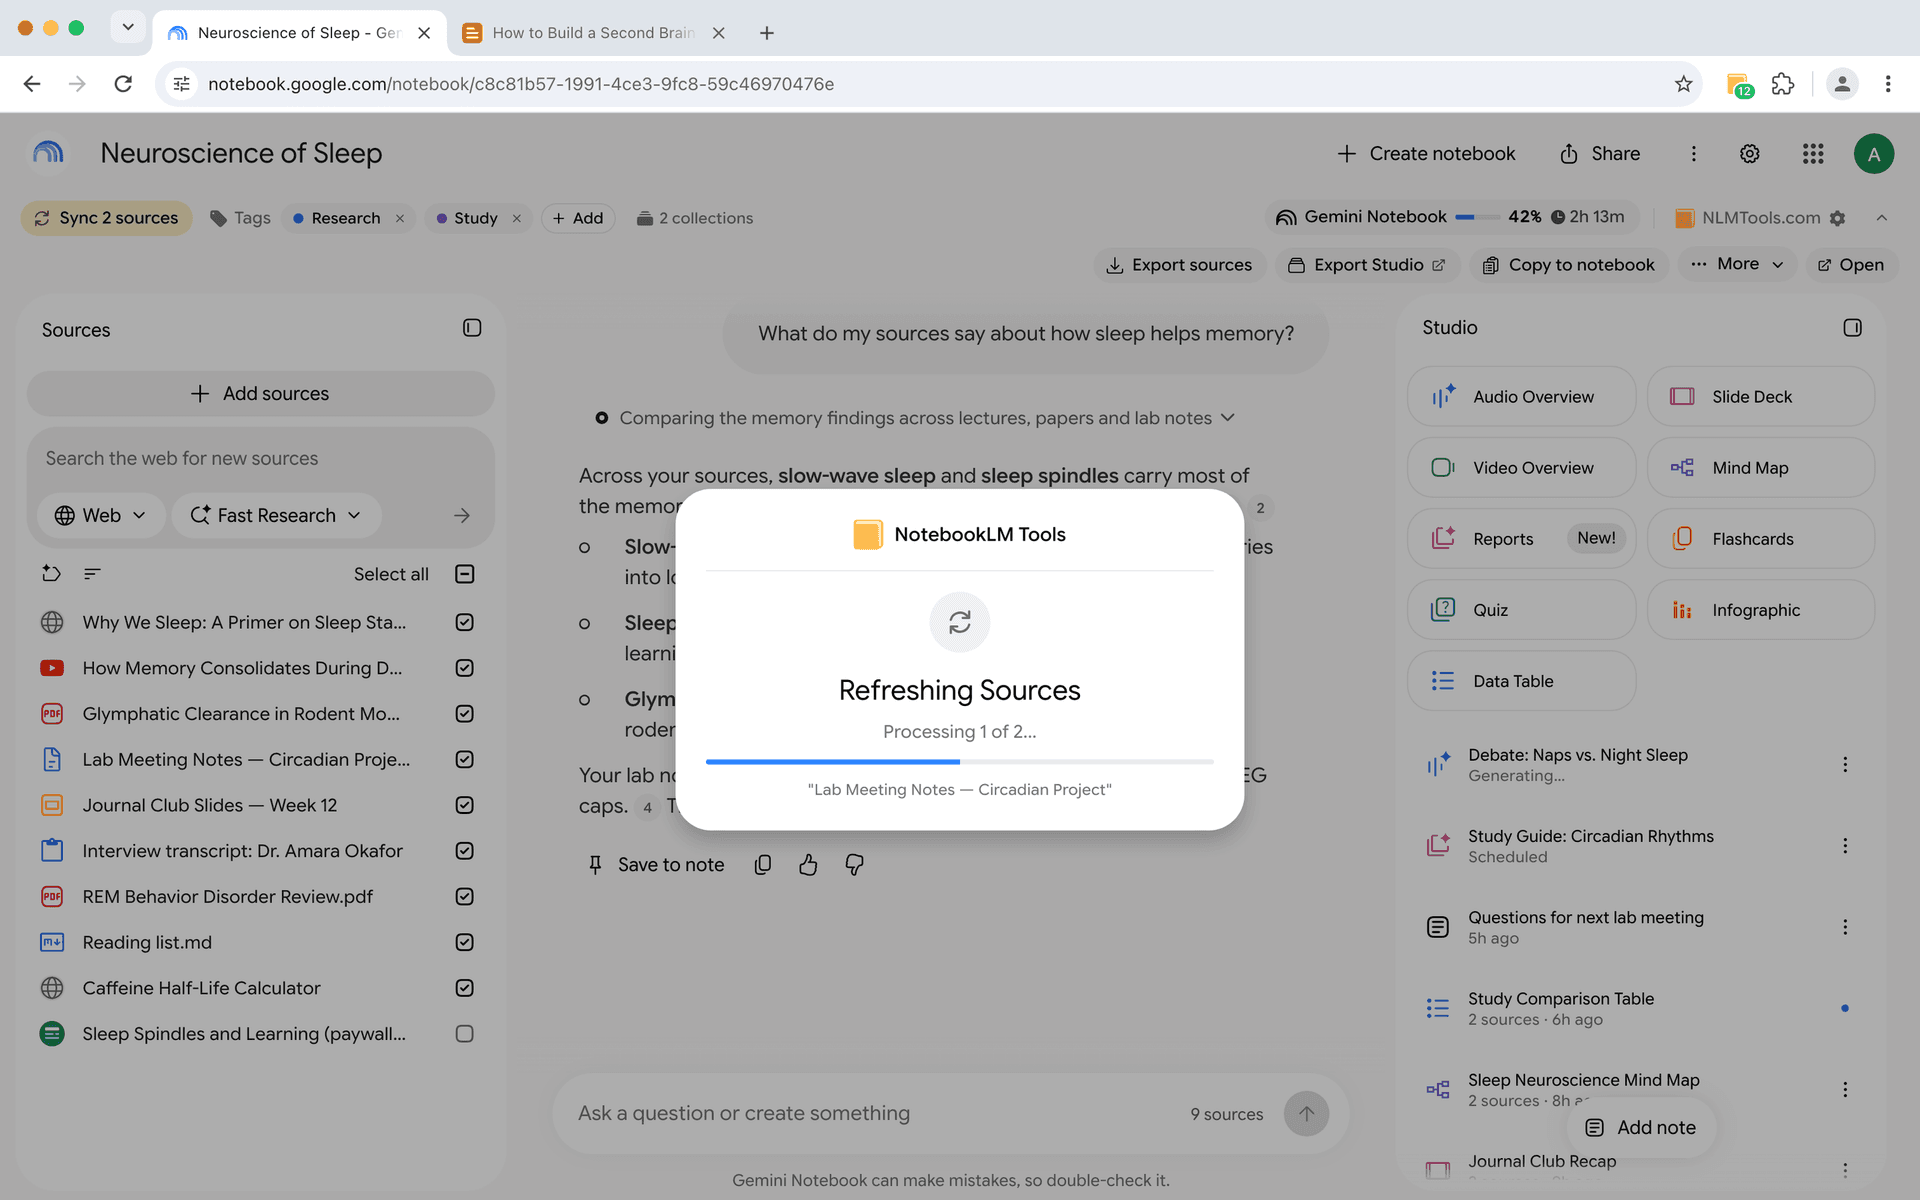Collapse the Studio panel icon
The height and width of the screenshot is (1200, 1920).
pos(1852,328)
